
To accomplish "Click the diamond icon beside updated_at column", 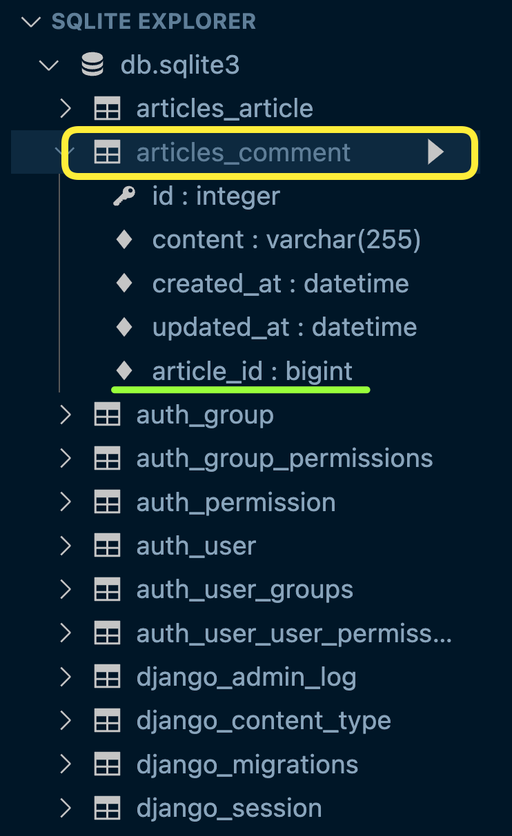I will [124, 327].
